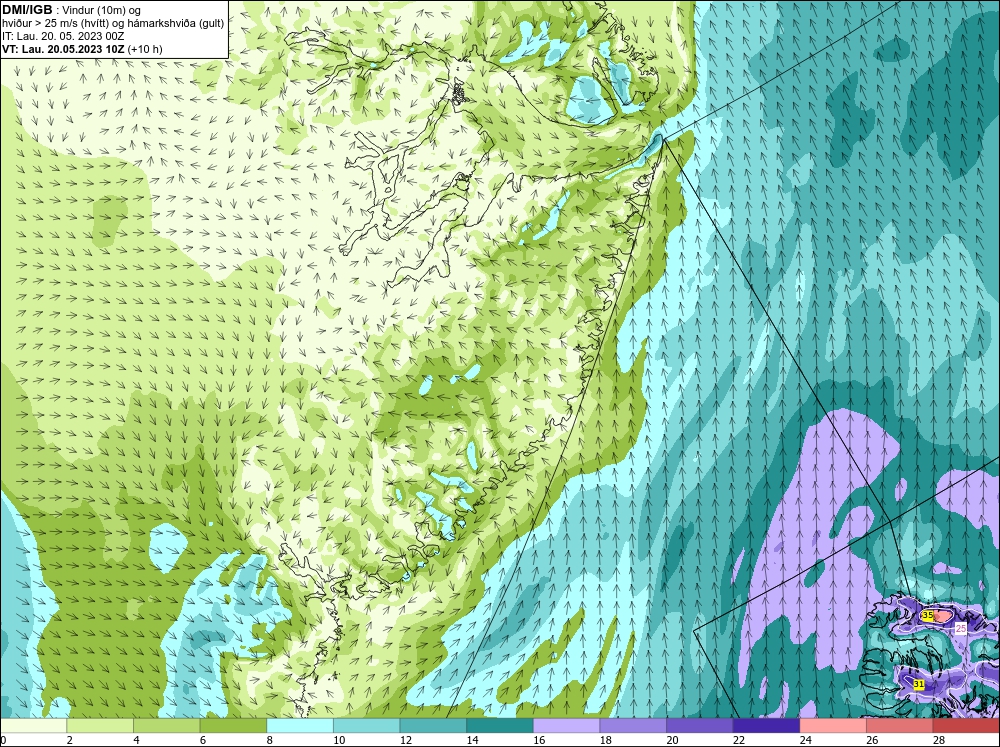
Task: Click the white gust contour label 25
Action: click(960, 628)
